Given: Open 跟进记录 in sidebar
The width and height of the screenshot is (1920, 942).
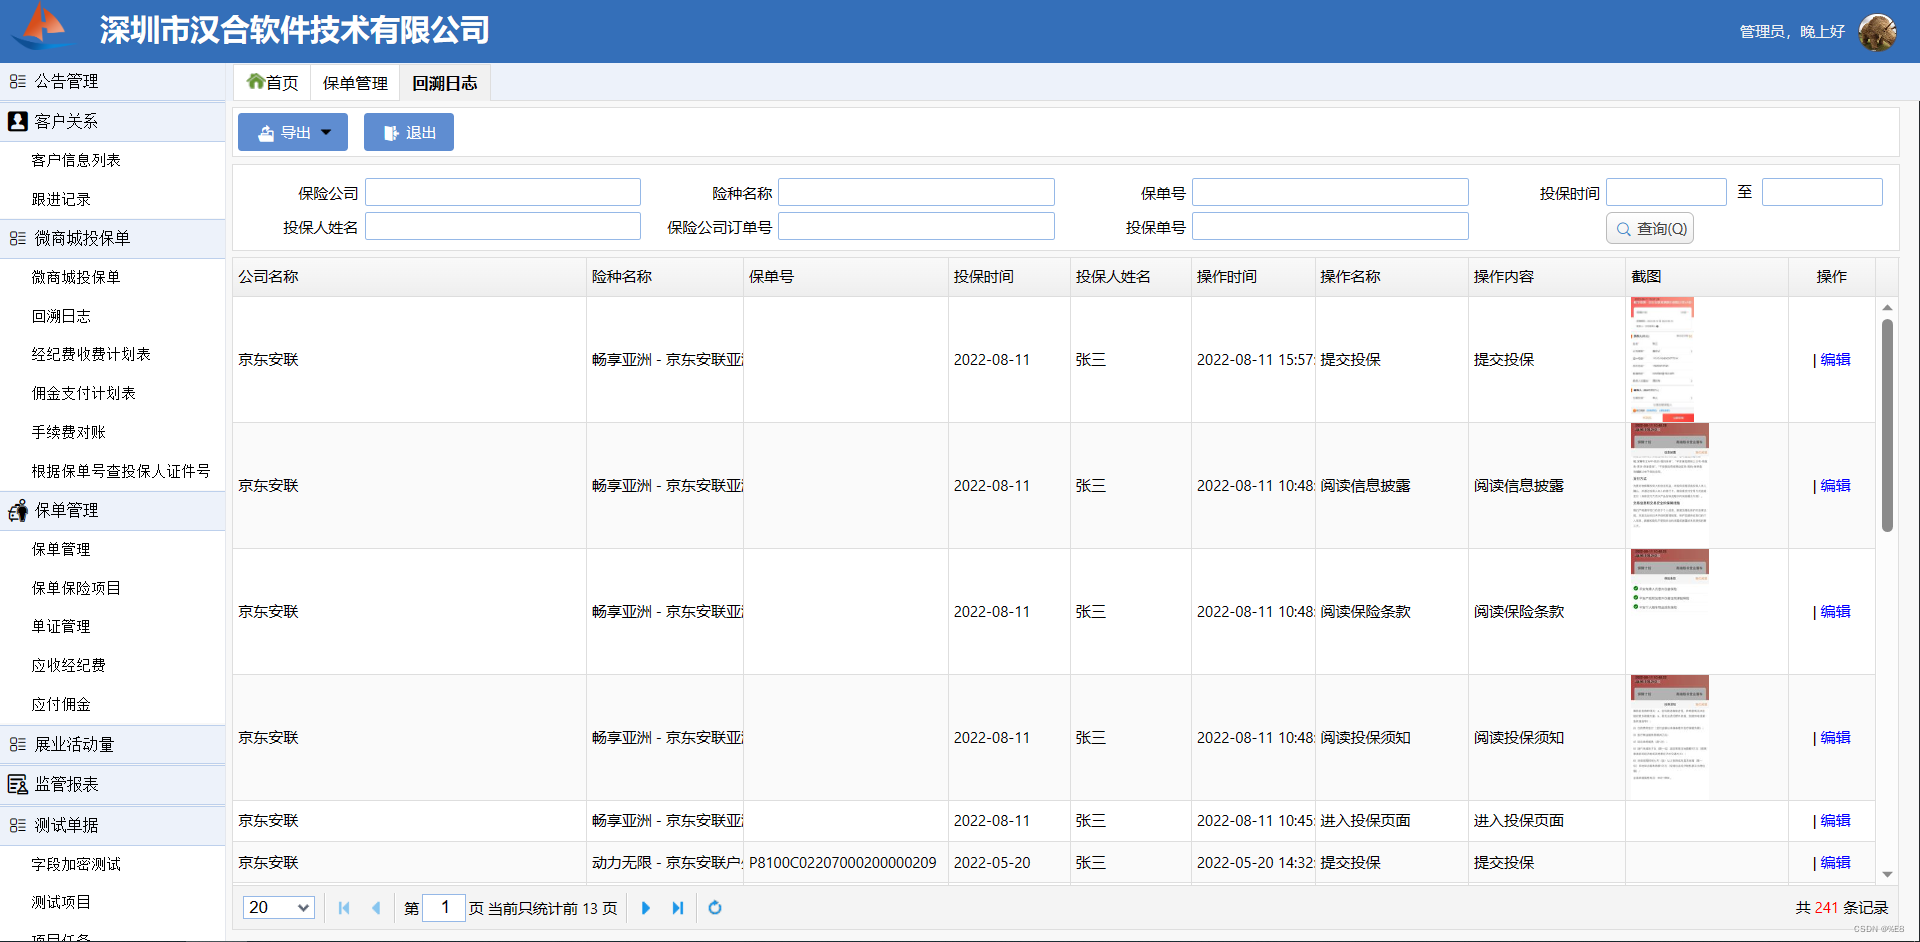Looking at the screenshot, I should [x=61, y=199].
